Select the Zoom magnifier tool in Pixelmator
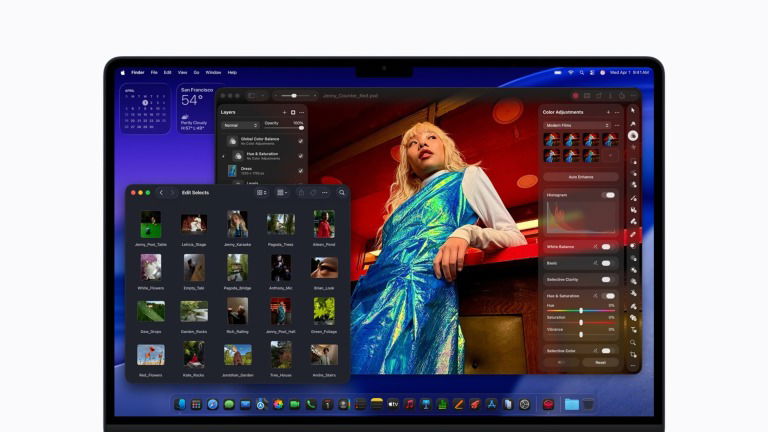This screenshot has width=768, height=432. click(x=633, y=342)
